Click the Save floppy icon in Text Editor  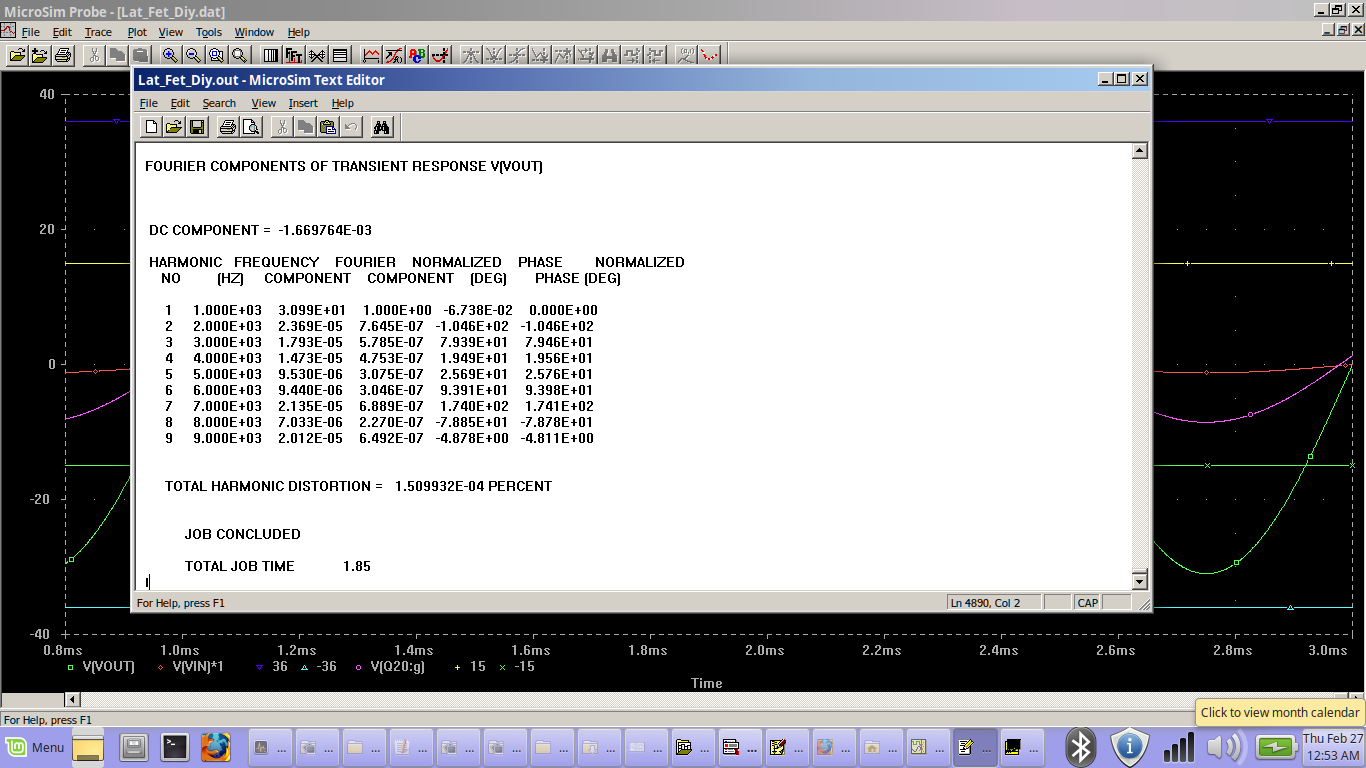(197, 127)
